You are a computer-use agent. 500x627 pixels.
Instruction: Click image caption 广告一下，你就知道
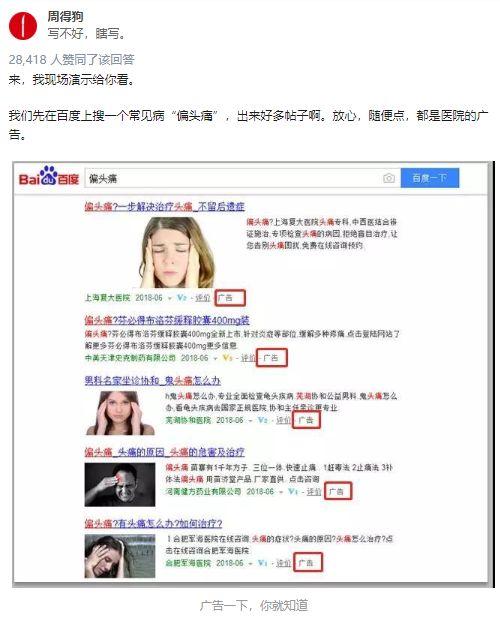[x=254, y=605]
